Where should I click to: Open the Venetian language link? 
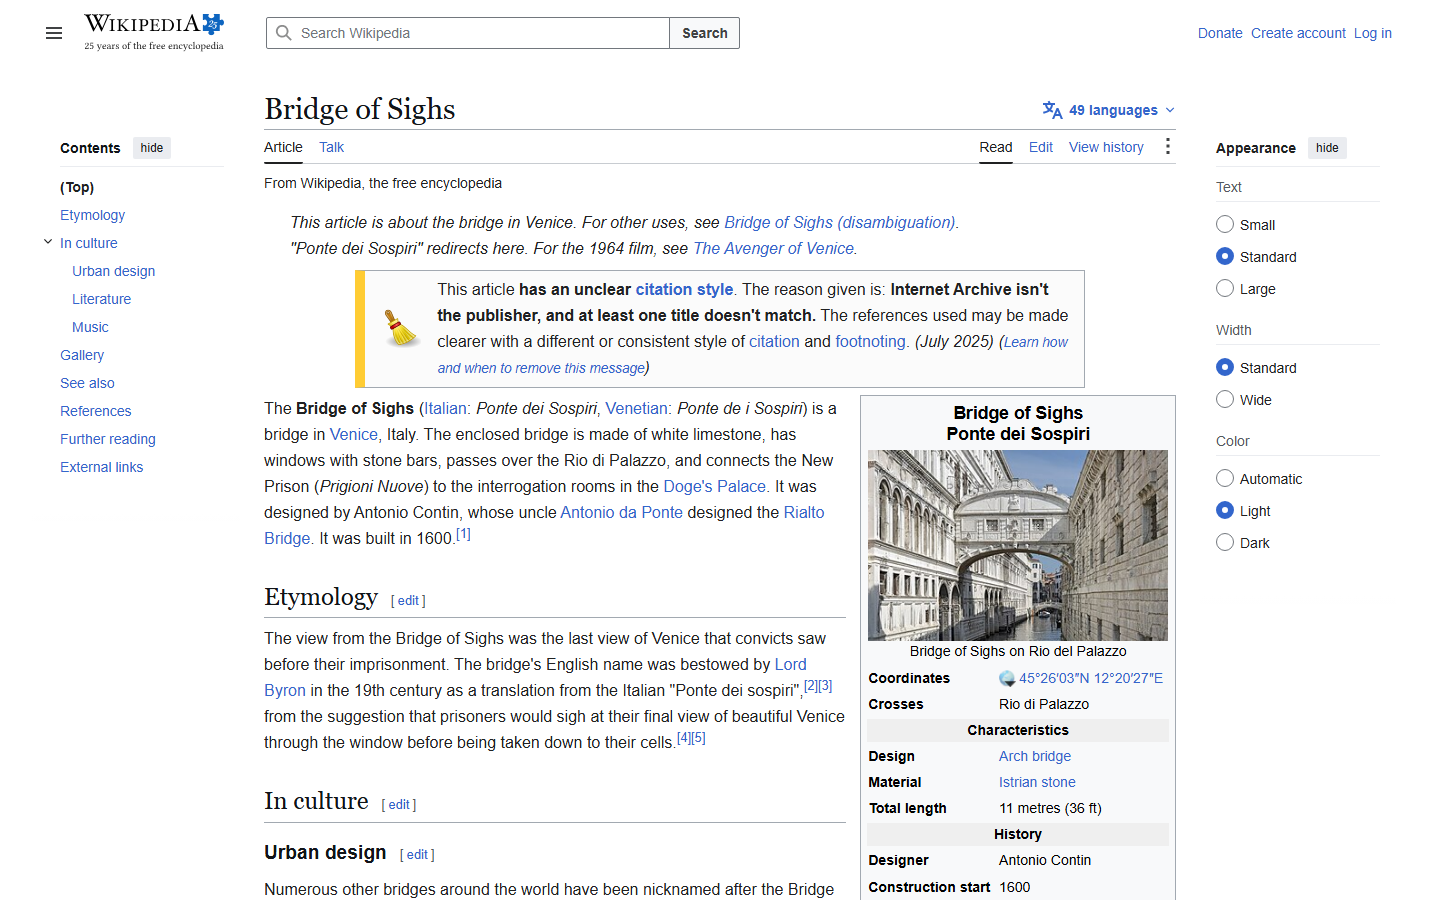click(636, 408)
